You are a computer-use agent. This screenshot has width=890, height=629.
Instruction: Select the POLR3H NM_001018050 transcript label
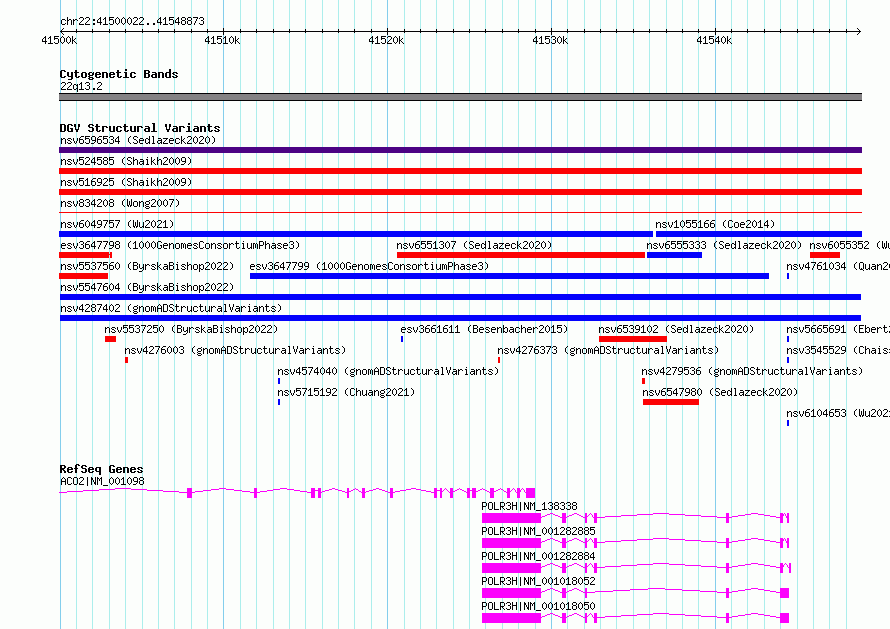(538, 606)
